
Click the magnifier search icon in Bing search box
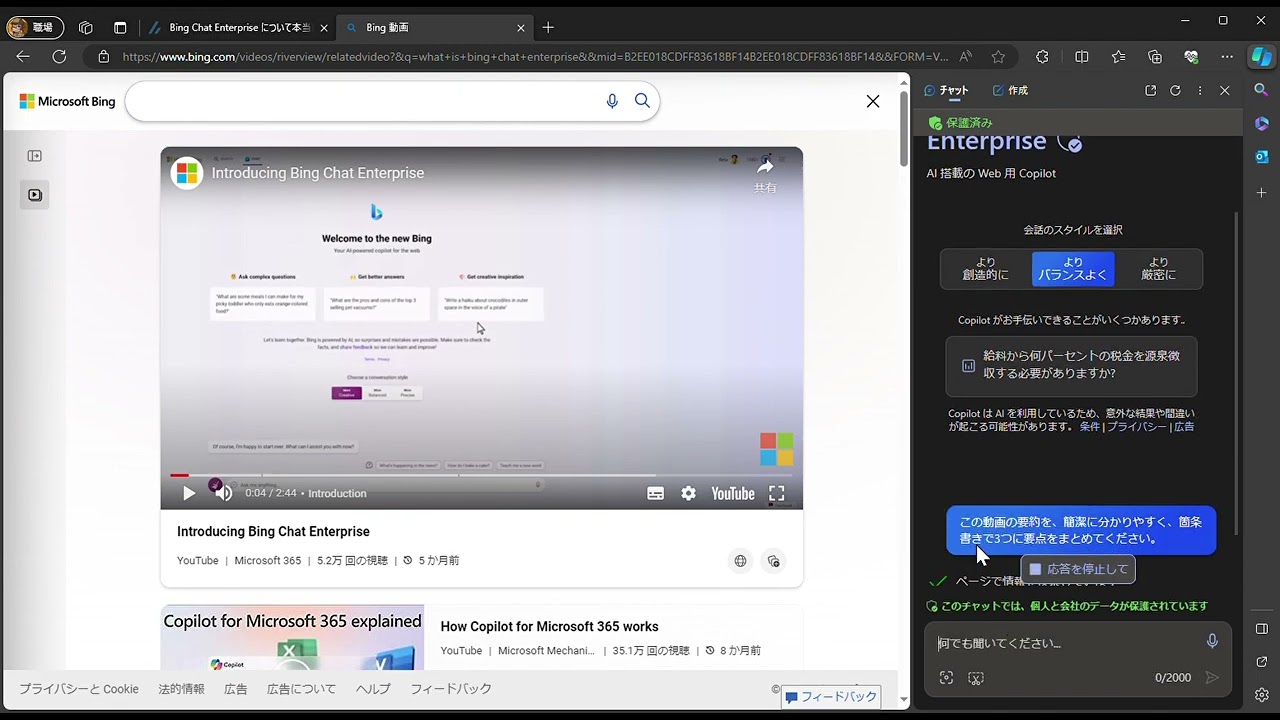coord(642,101)
